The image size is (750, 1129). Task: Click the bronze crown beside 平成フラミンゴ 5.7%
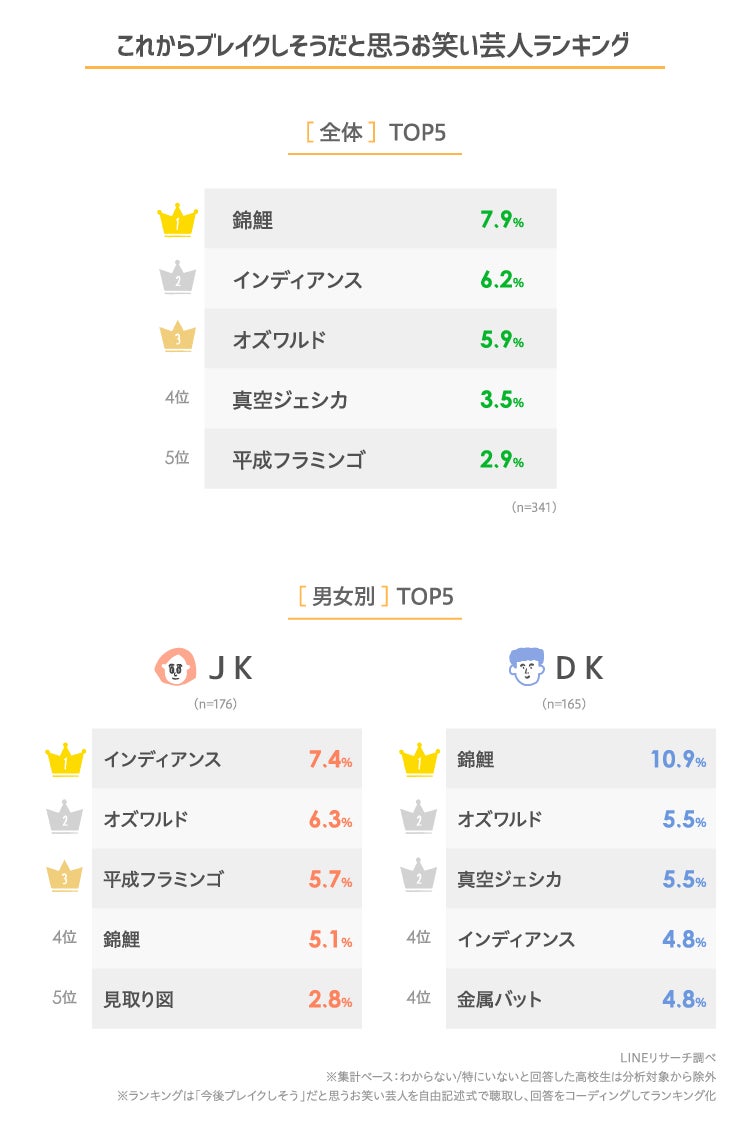pos(65,879)
